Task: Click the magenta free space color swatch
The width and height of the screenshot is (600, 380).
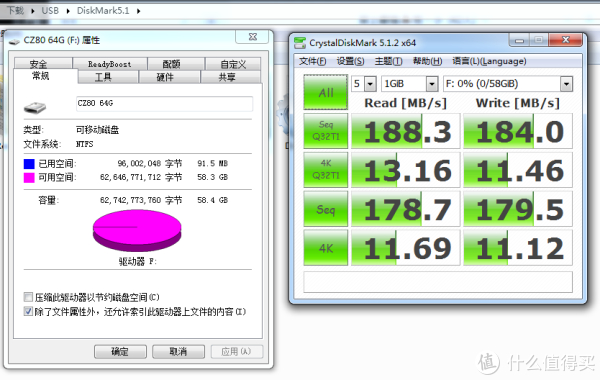Action: point(29,178)
